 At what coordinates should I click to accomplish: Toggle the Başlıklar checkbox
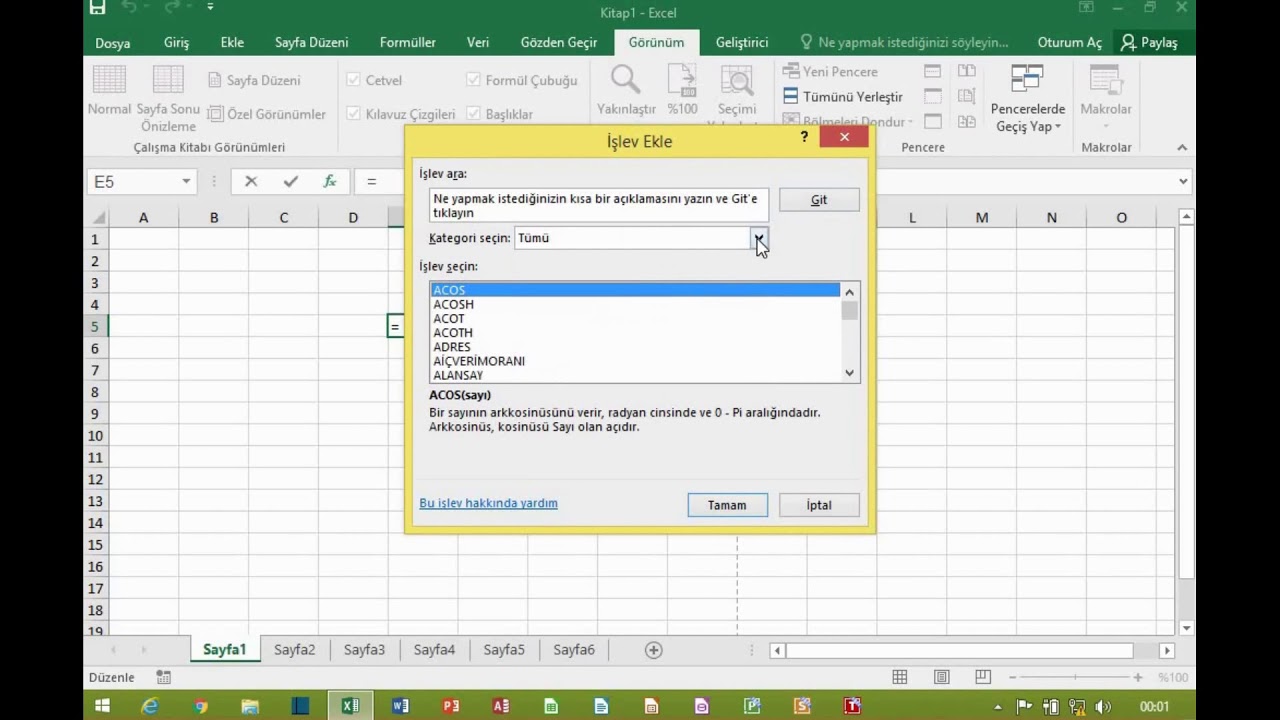(x=473, y=114)
